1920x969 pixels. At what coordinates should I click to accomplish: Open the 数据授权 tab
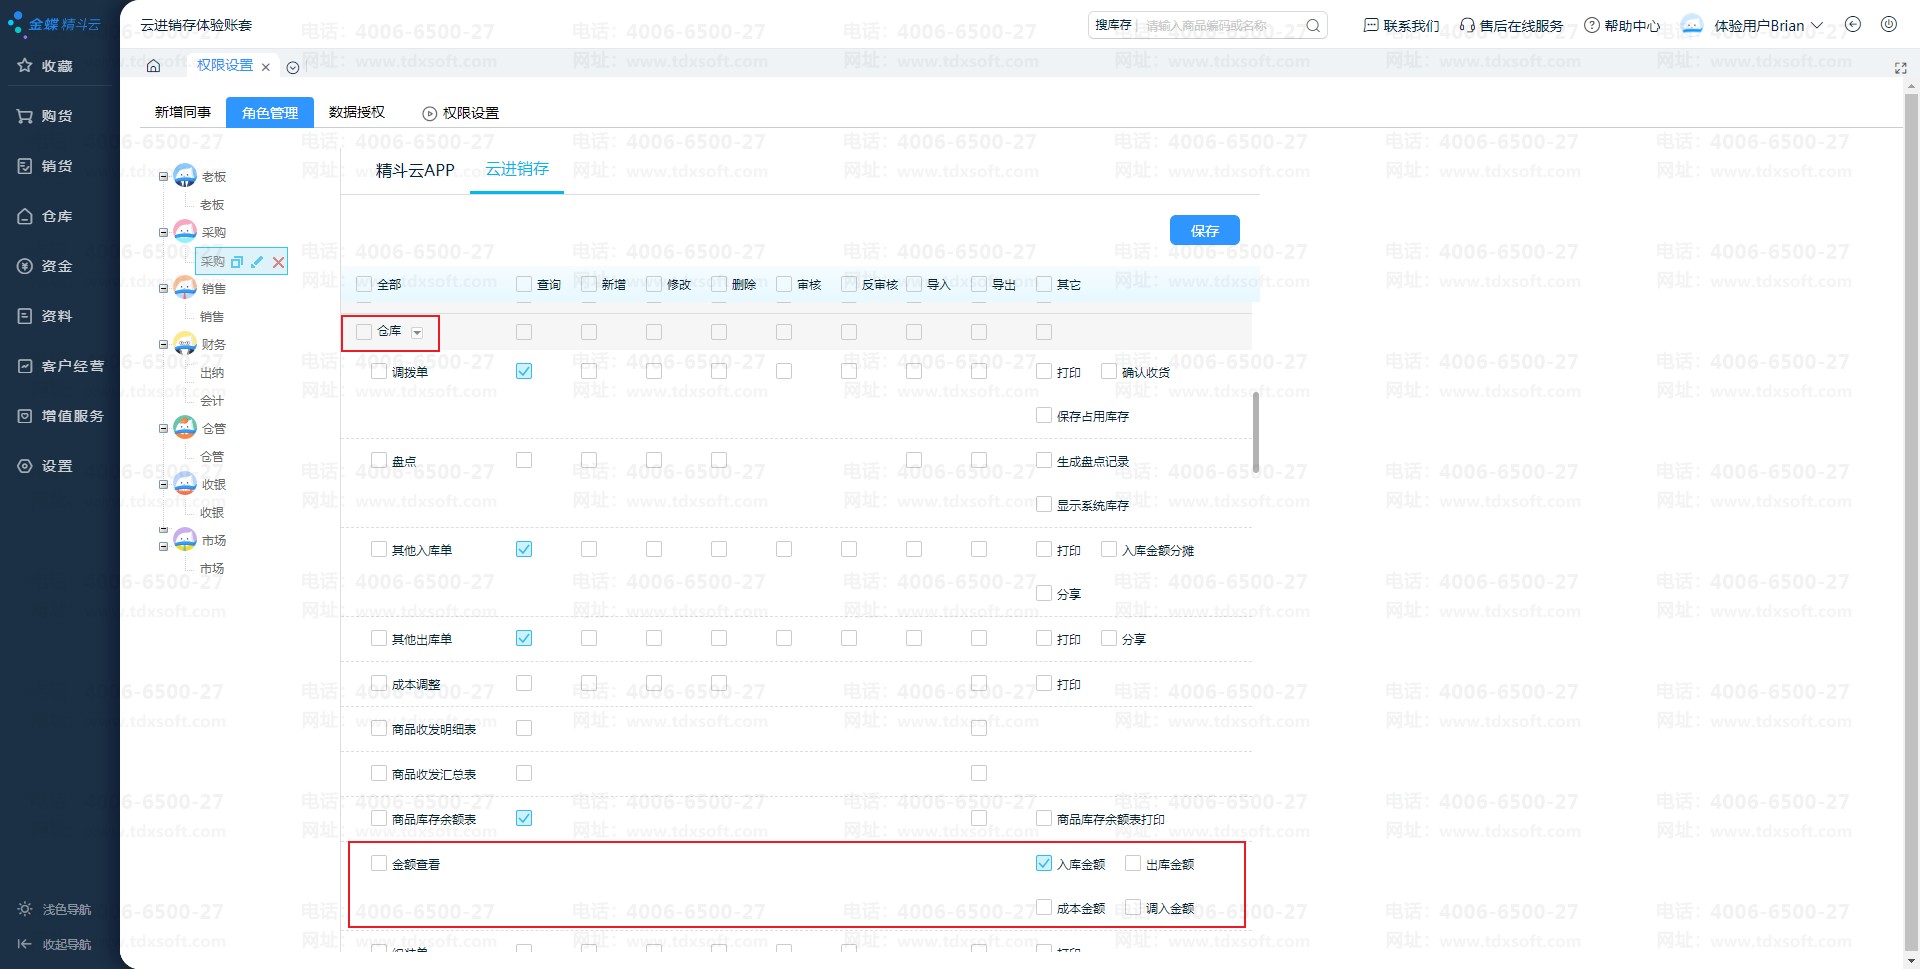click(357, 112)
